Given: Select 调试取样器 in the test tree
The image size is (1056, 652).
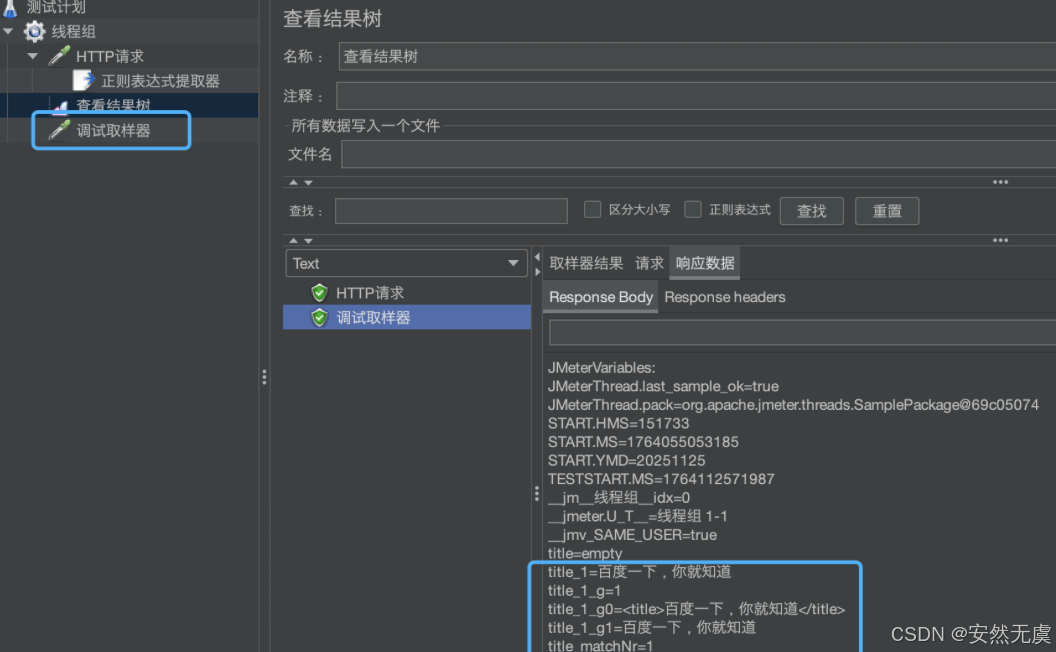Looking at the screenshot, I should click(113, 131).
